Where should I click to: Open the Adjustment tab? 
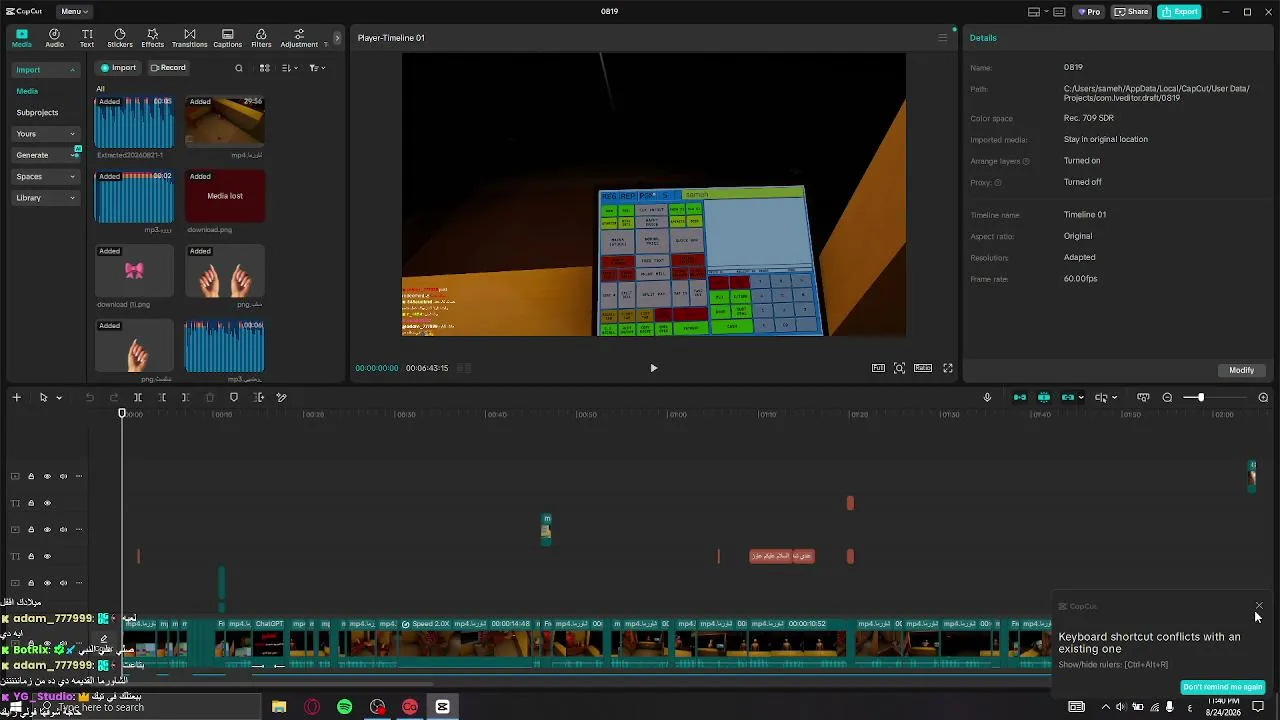pos(299,38)
